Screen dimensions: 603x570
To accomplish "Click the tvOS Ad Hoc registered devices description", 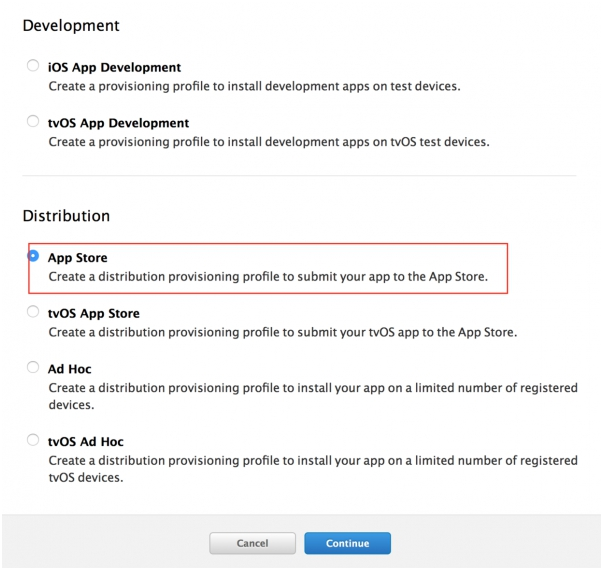I will click(312, 469).
